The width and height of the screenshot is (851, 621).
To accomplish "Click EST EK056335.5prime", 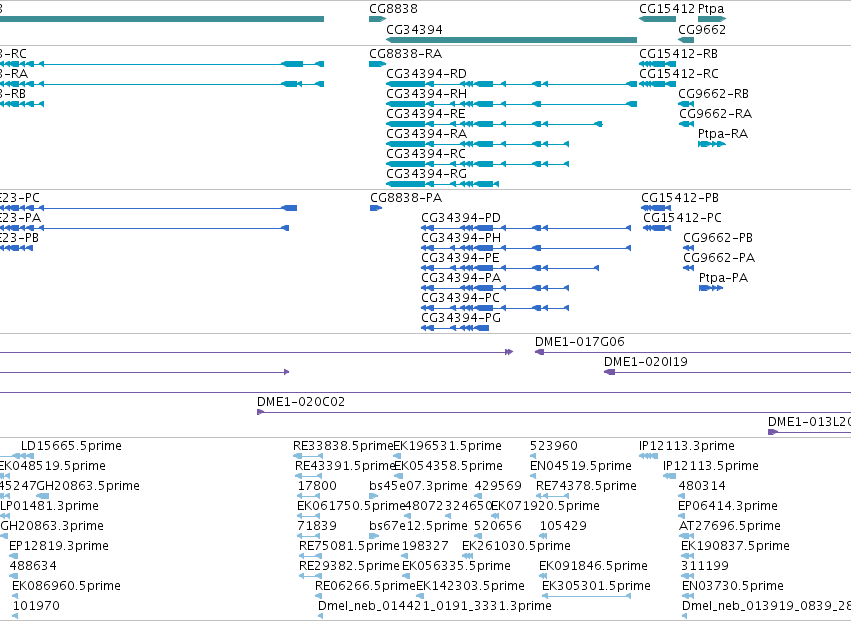I will click(456, 566).
